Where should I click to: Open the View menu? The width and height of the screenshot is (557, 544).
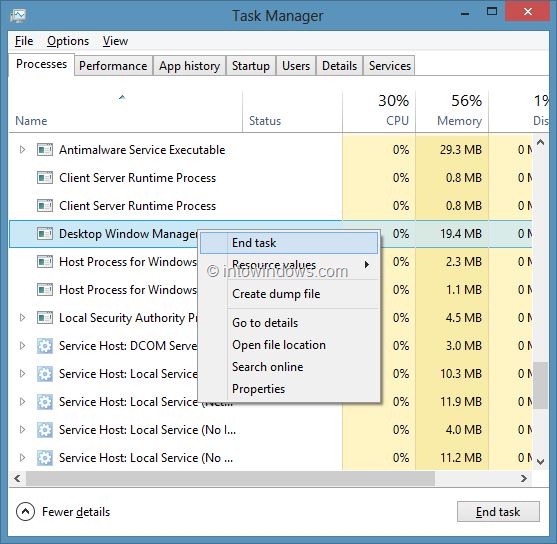(115, 41)
